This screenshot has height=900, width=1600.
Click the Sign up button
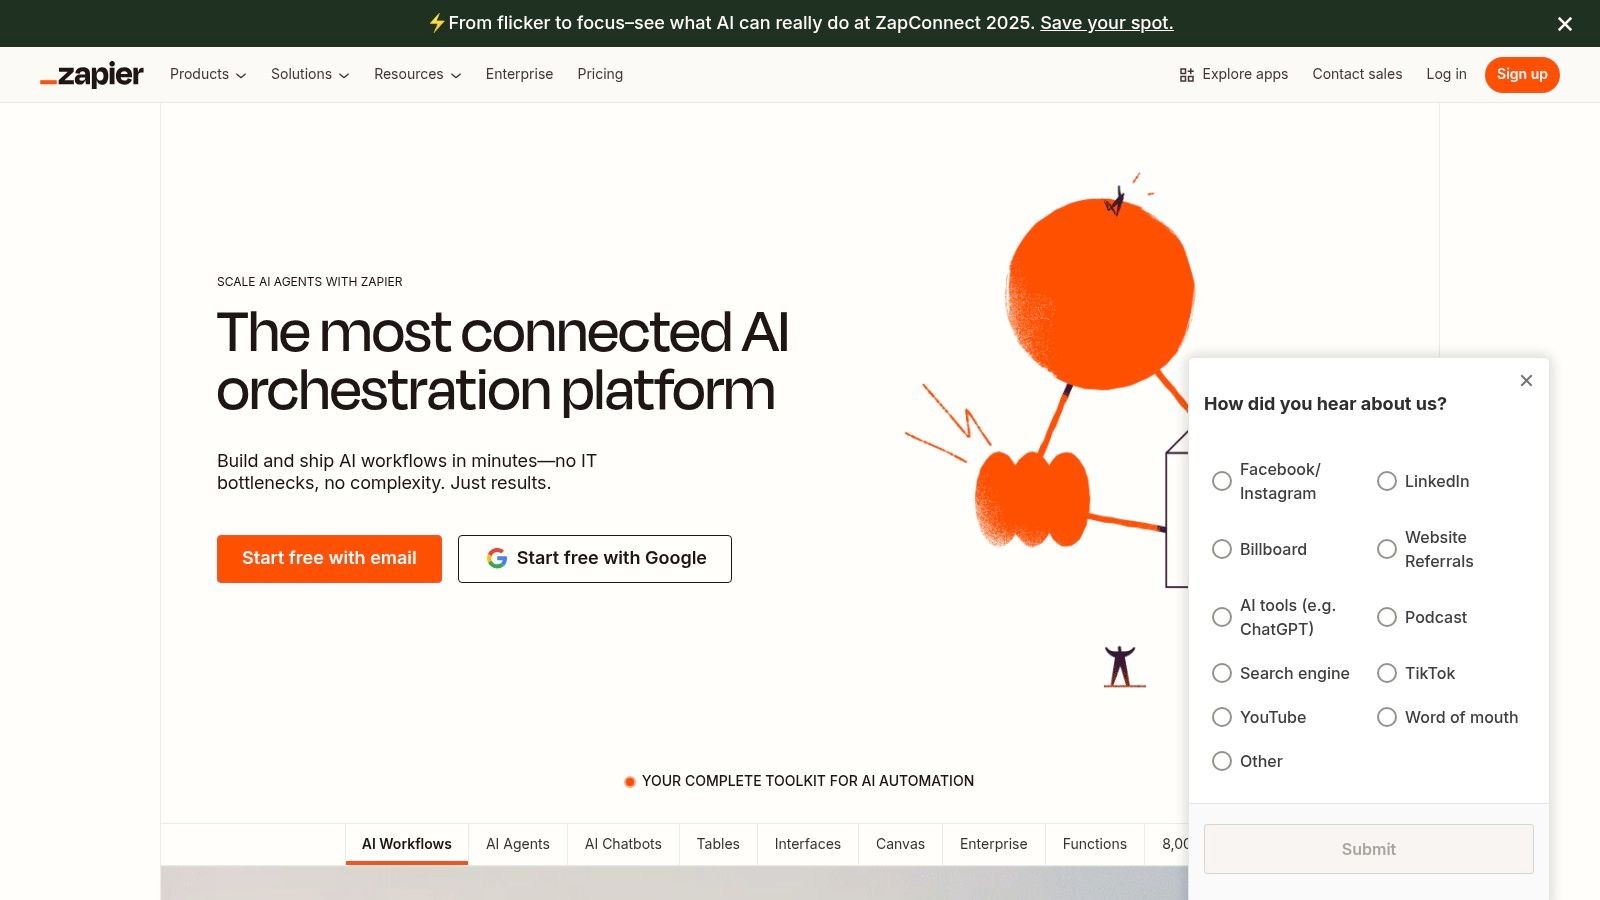pyautogui.click(x=1521, y=74)
